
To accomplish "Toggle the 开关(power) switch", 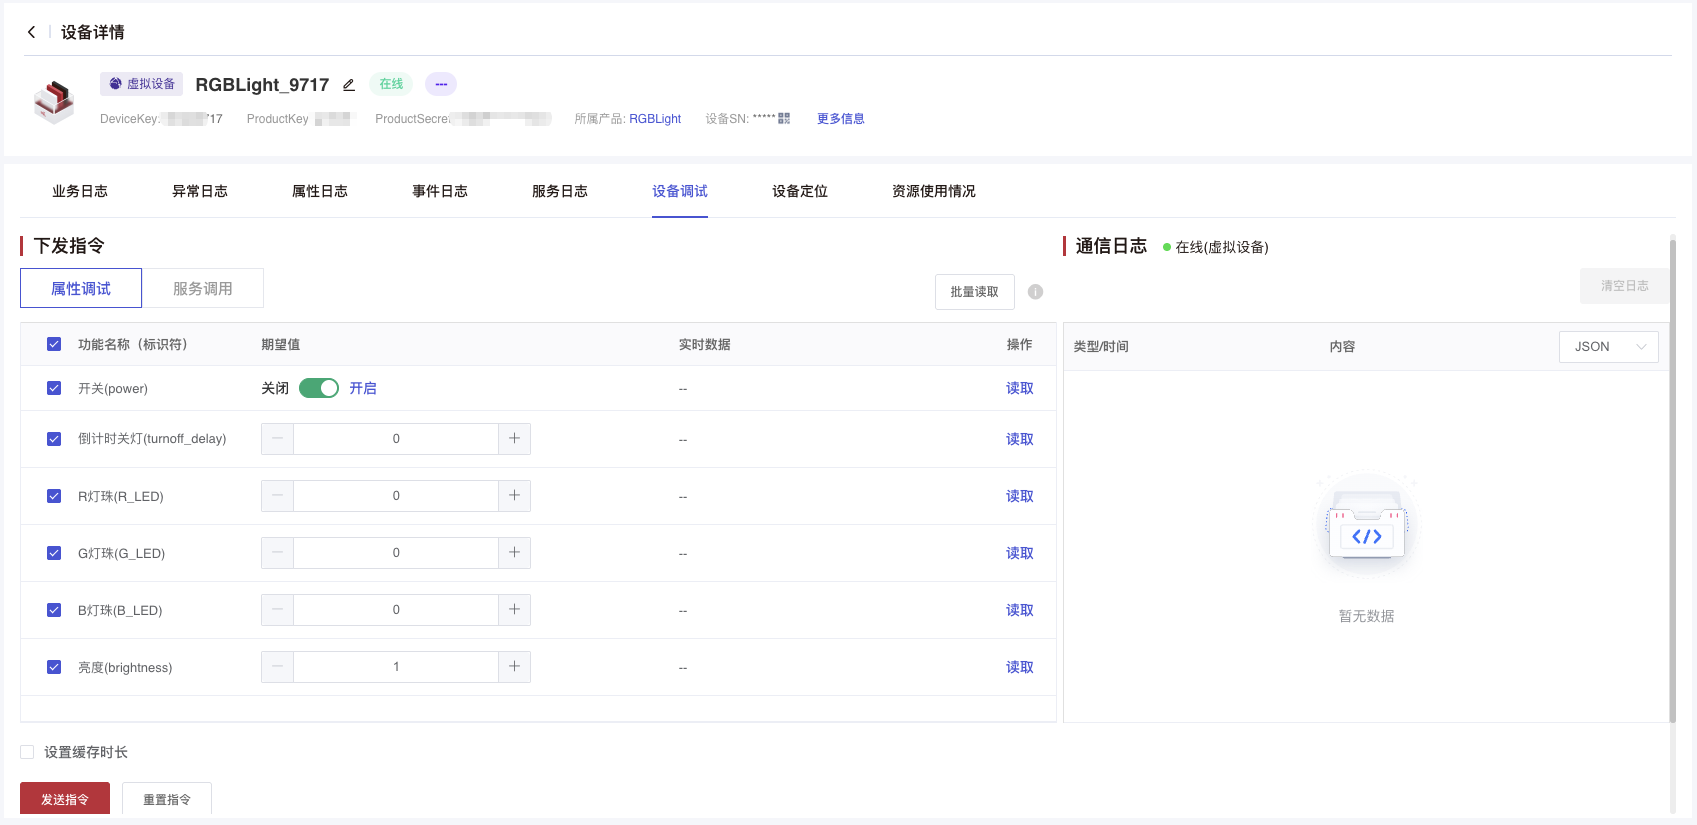I will click(319, 388).
